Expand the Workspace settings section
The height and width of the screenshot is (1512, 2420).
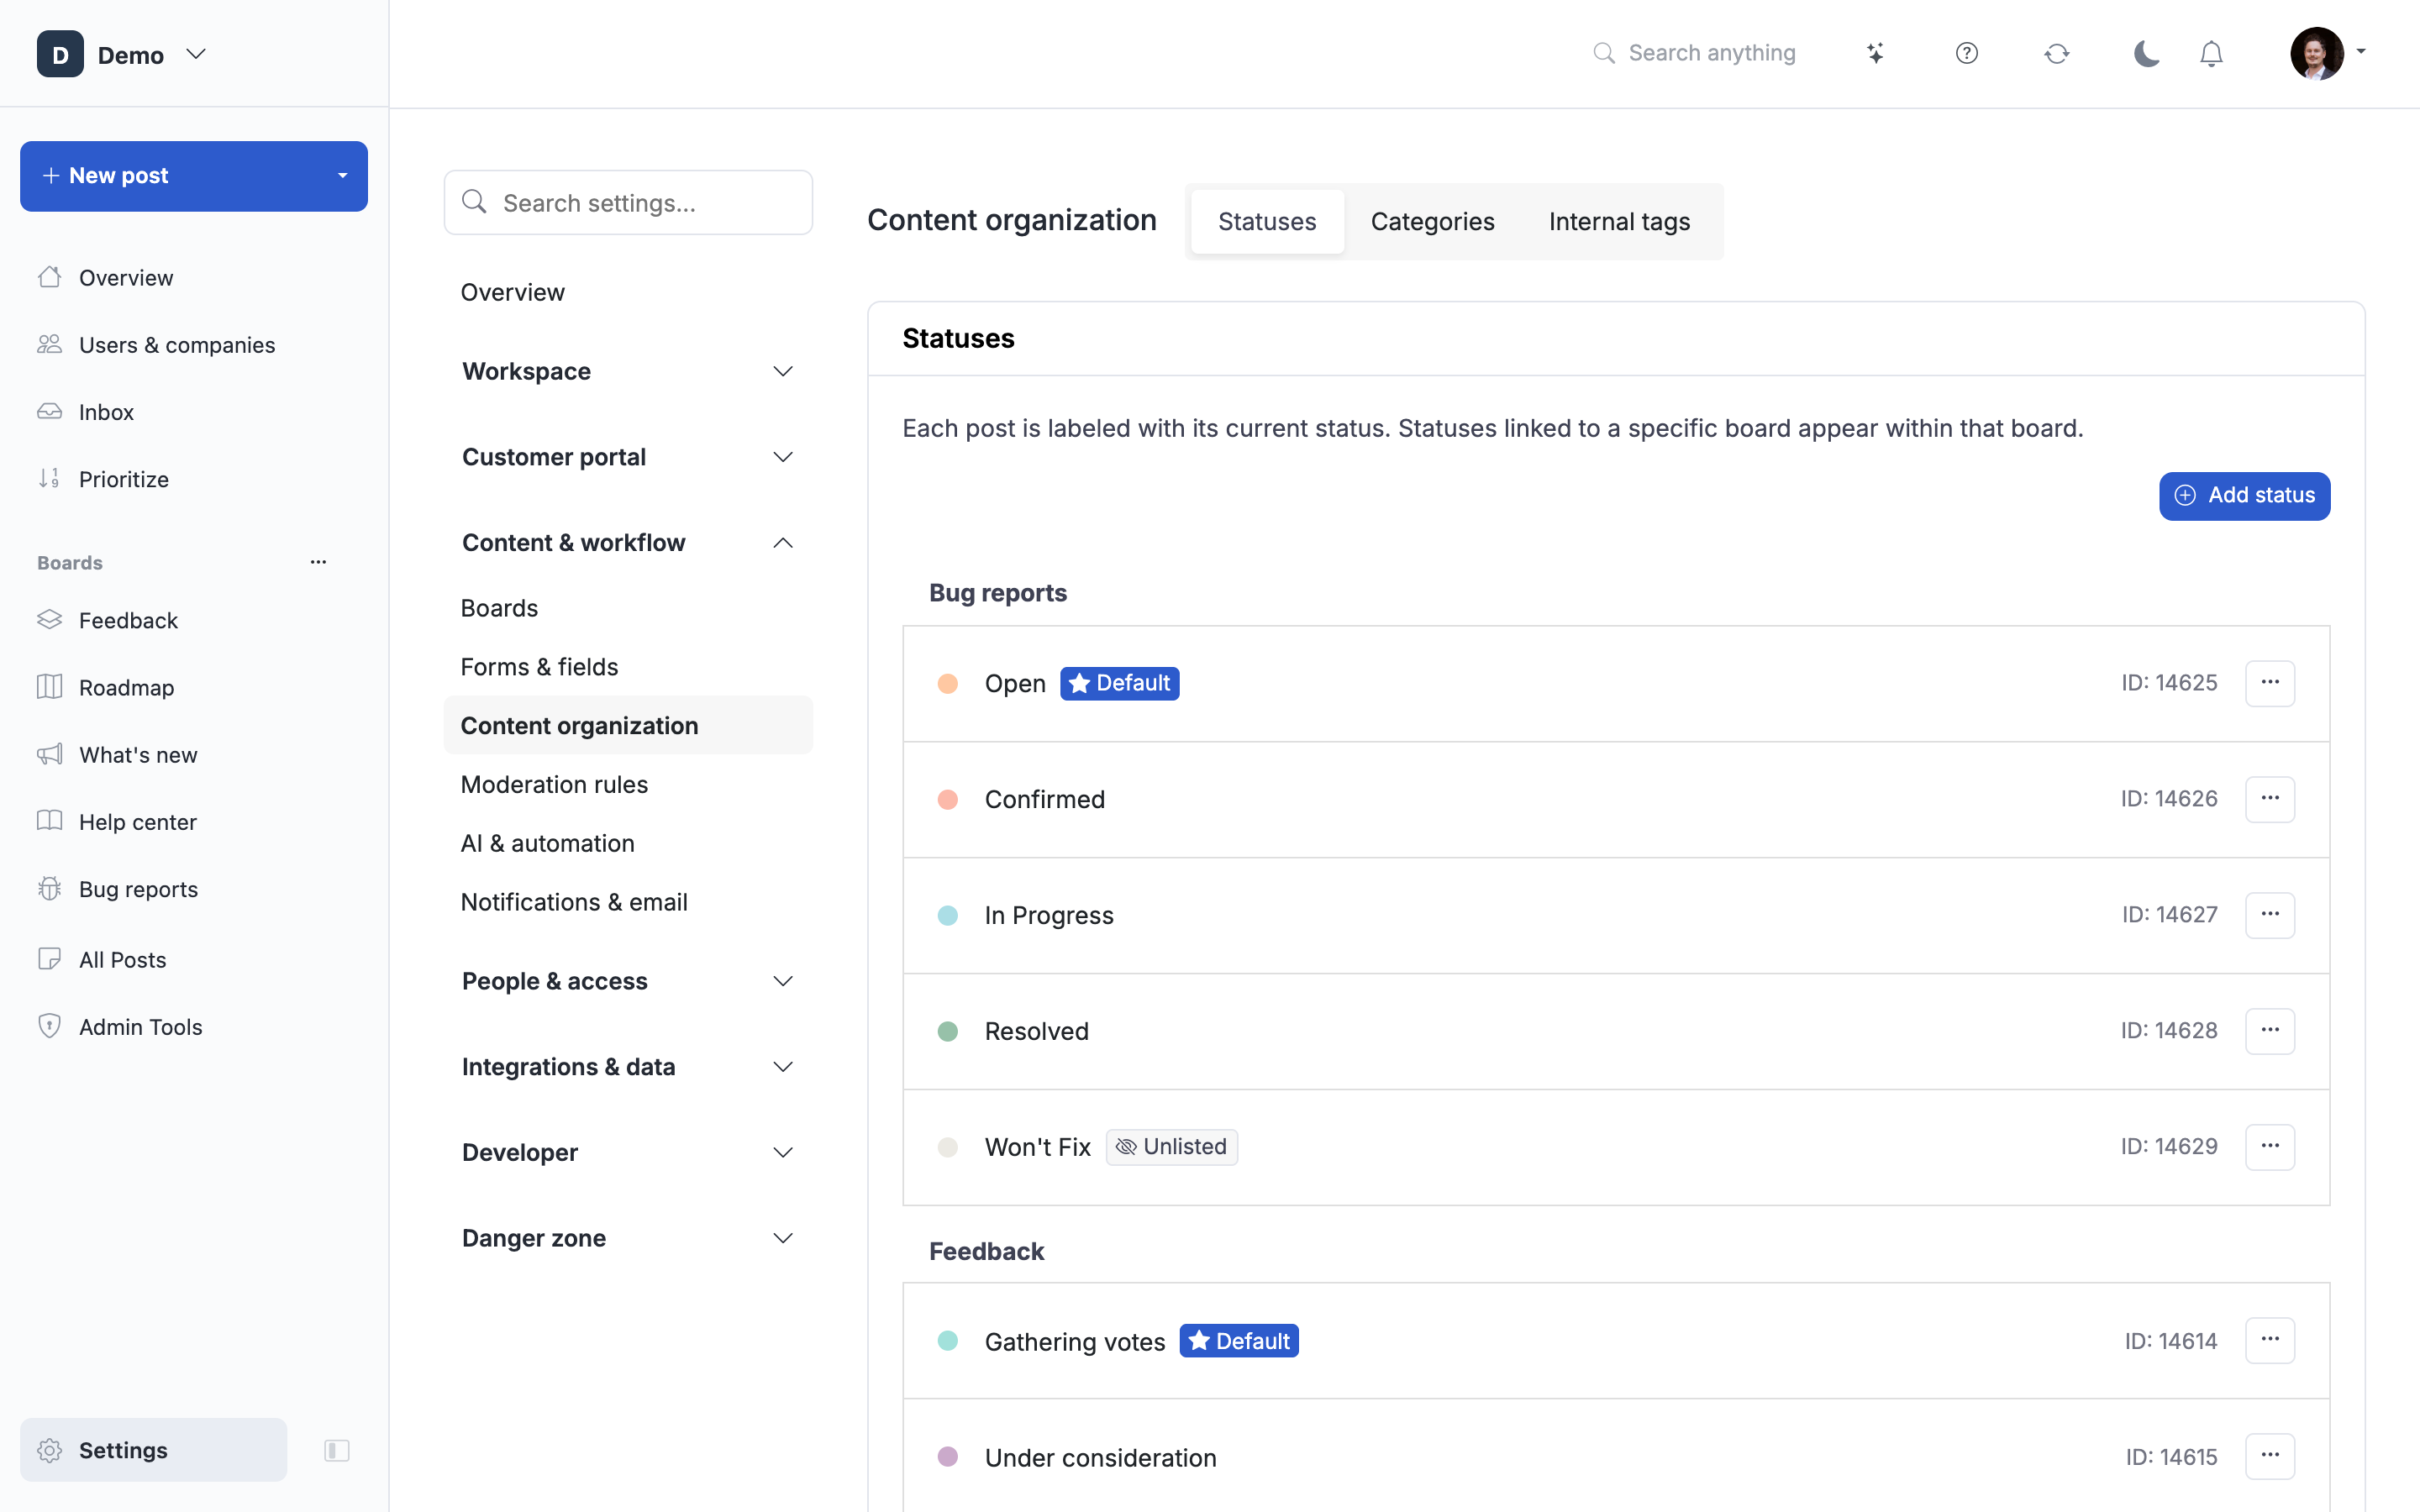point(628,371)
